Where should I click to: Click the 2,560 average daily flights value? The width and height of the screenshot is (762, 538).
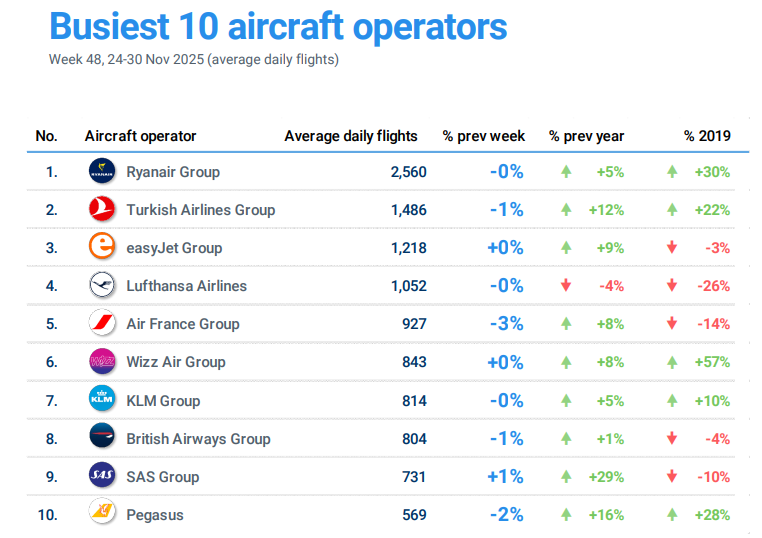pyautogui.click(x=408, y=172)
